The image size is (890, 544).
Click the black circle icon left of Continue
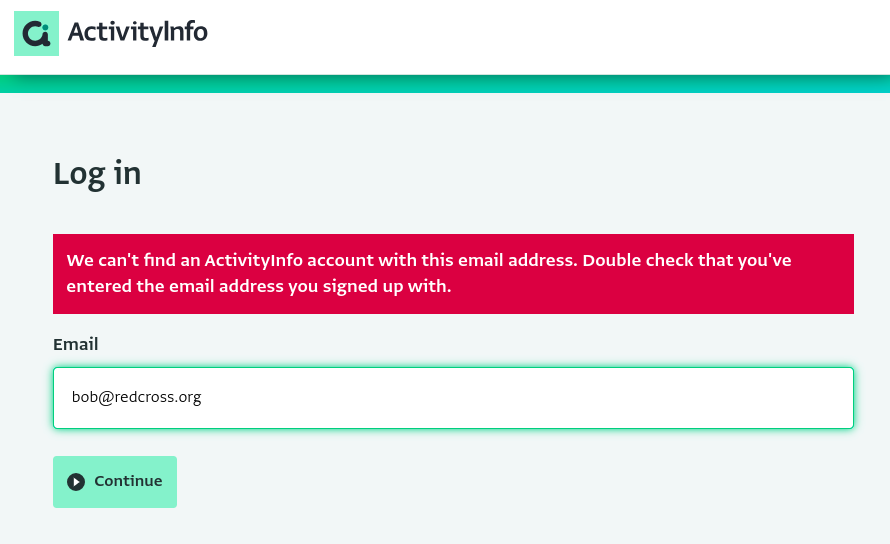click(76, 482)
